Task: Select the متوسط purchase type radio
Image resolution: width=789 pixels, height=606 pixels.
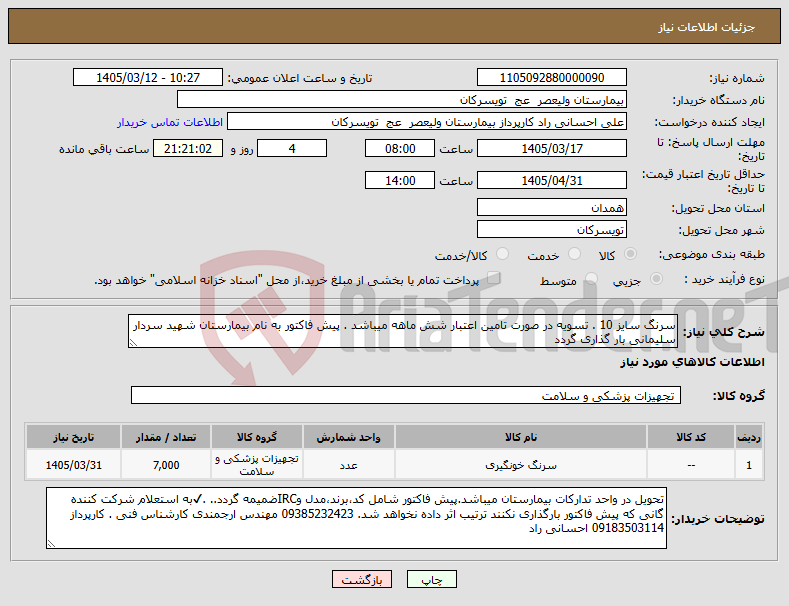Action: (591, 279)
